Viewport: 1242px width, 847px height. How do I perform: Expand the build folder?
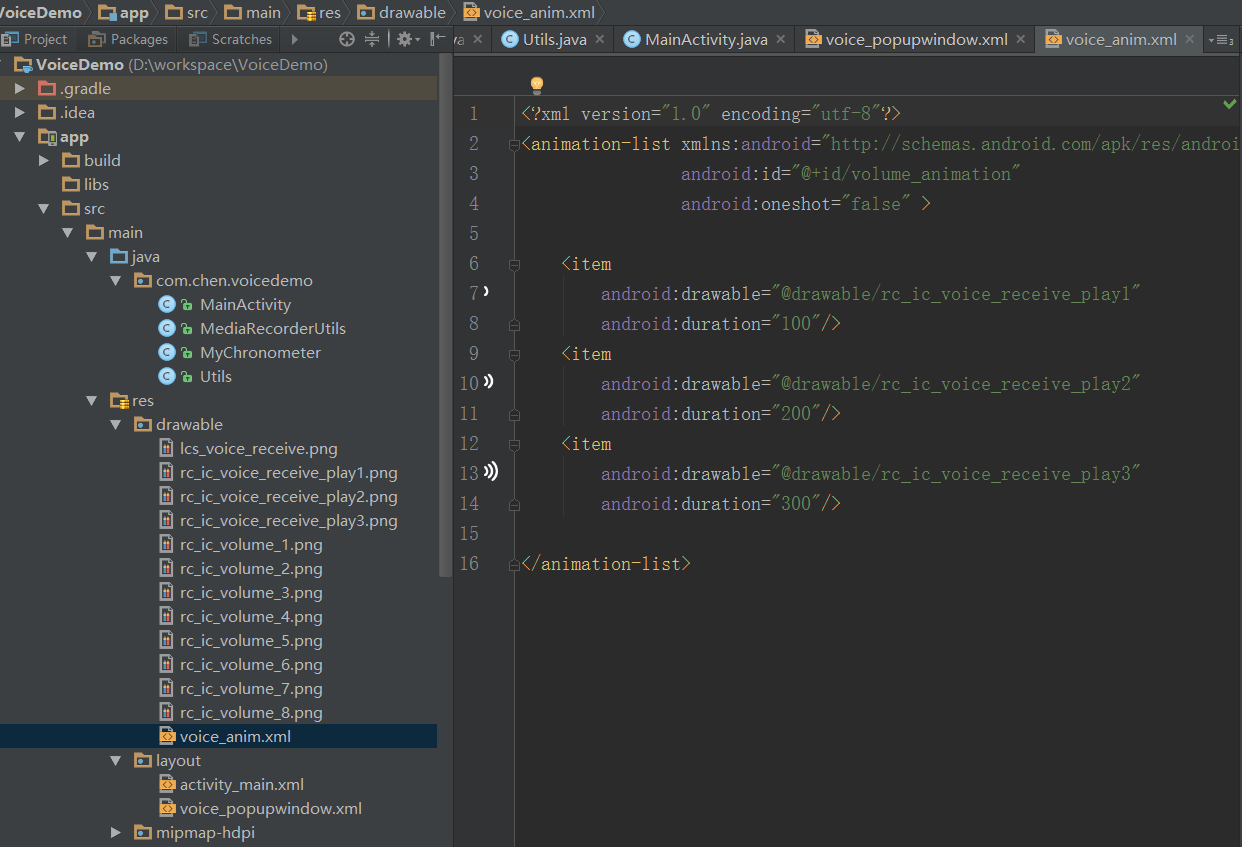[44, 161]
